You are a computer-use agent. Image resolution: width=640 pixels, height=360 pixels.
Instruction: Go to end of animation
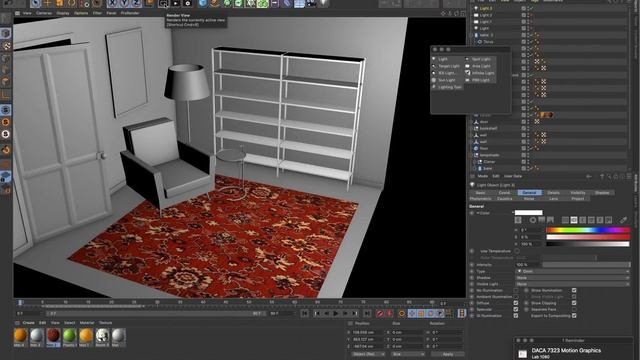coord(367,313)
